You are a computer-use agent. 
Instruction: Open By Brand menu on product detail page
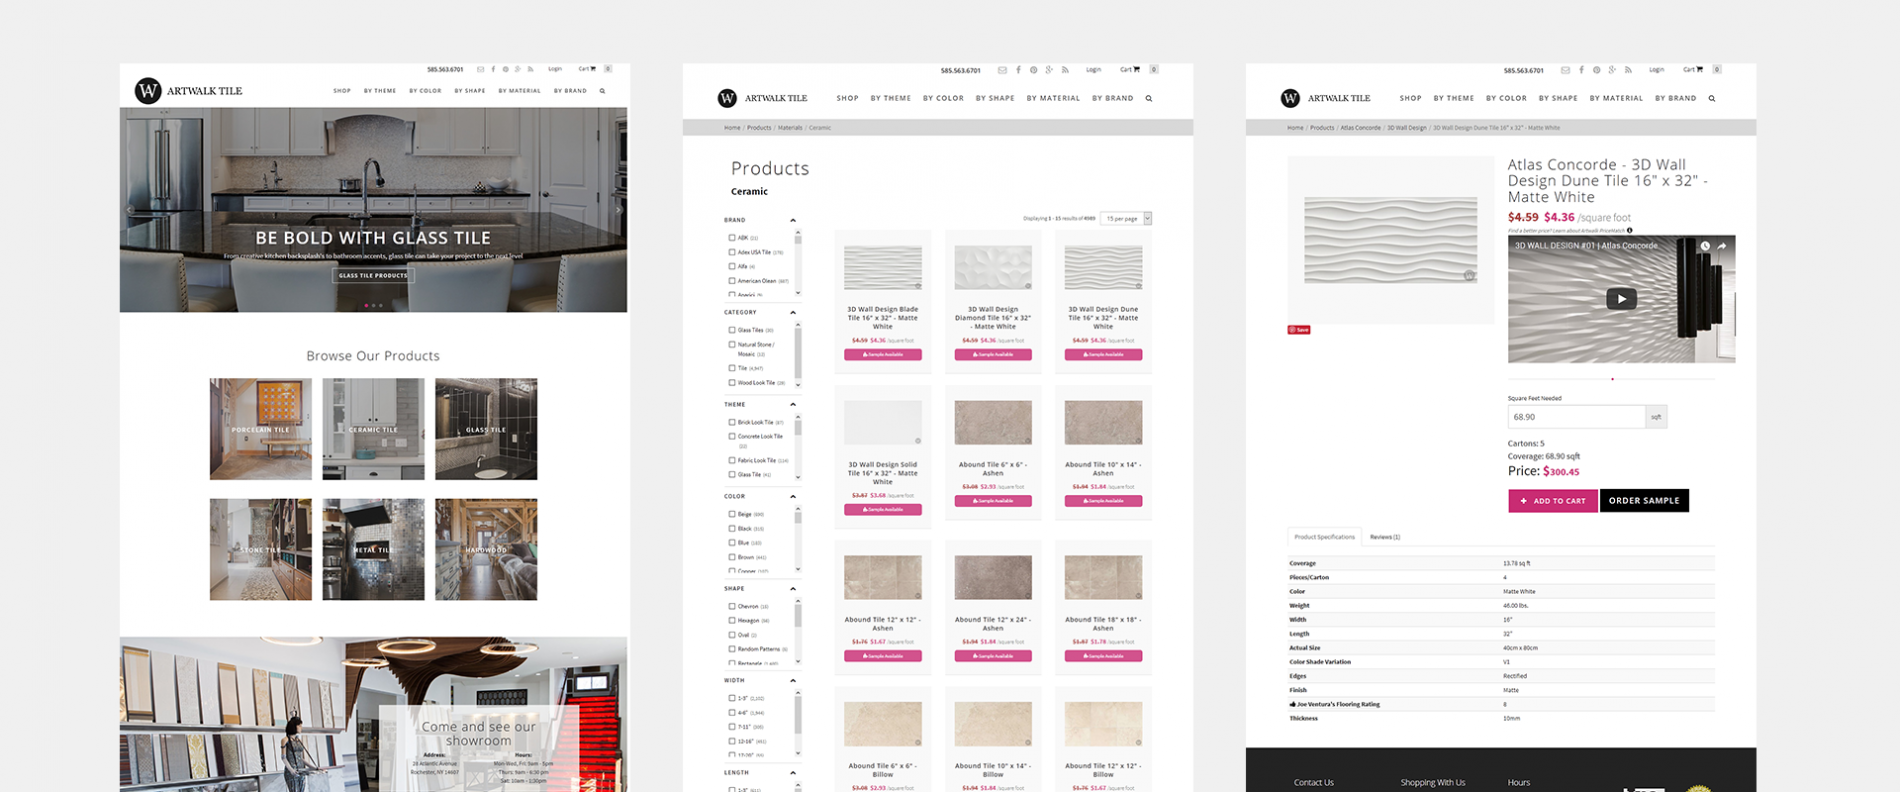coord(1675,98)
